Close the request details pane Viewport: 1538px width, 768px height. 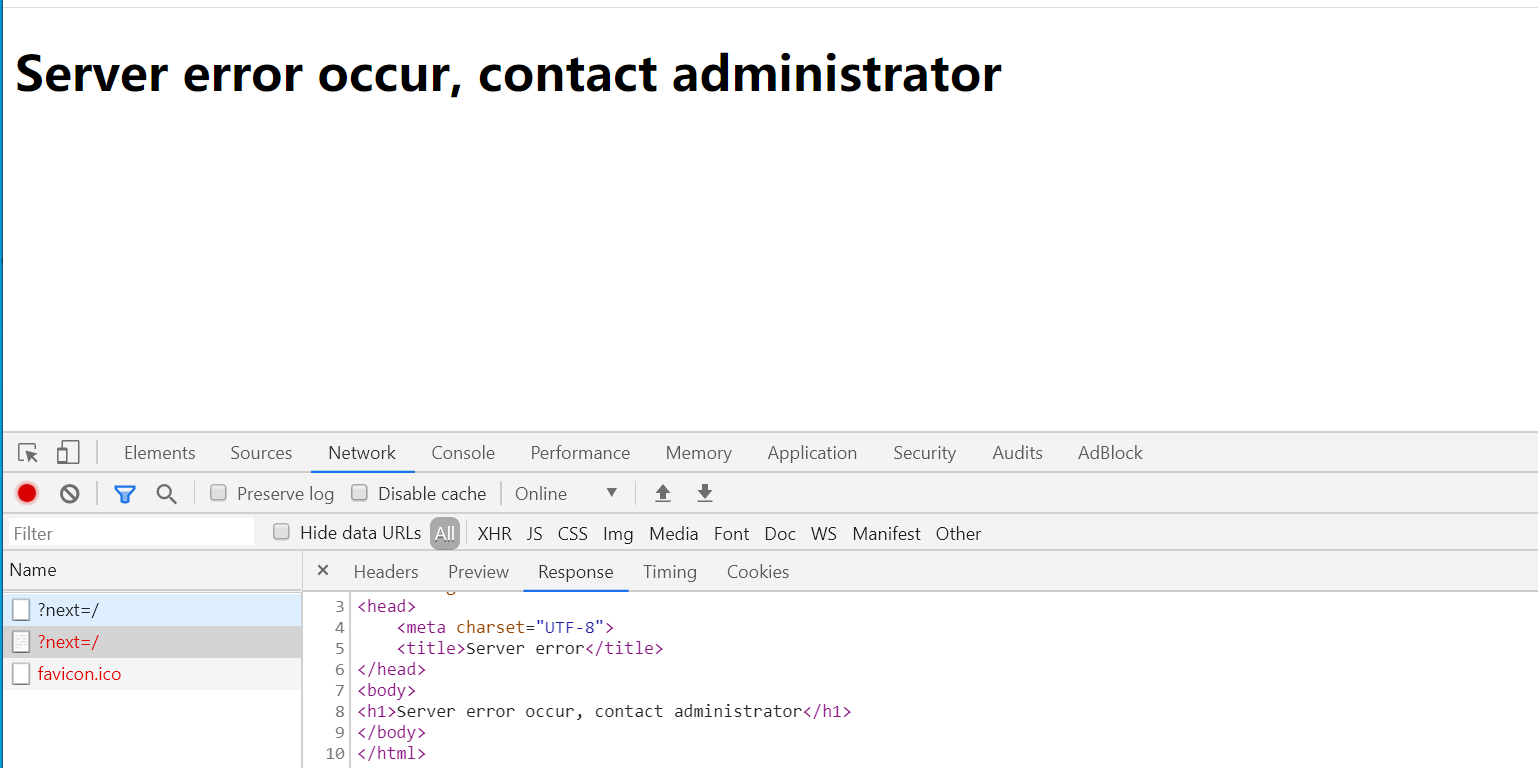pos(322,571)
